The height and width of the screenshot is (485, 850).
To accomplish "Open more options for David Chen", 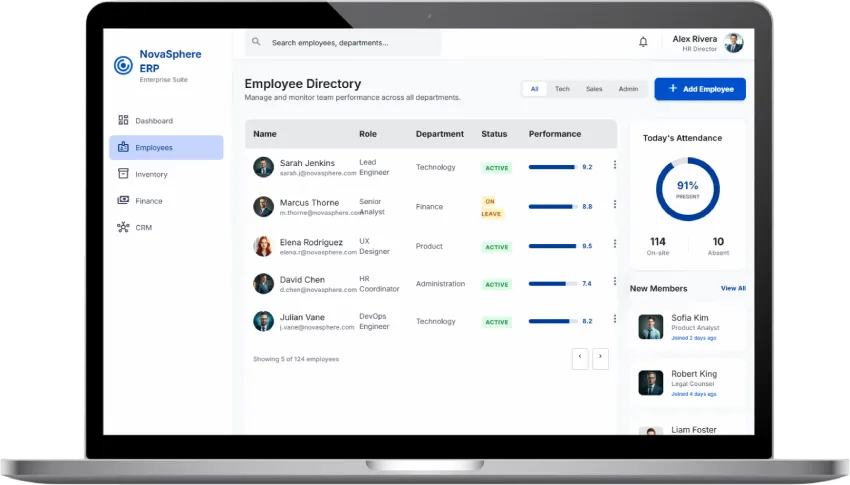I will point(615,281).
